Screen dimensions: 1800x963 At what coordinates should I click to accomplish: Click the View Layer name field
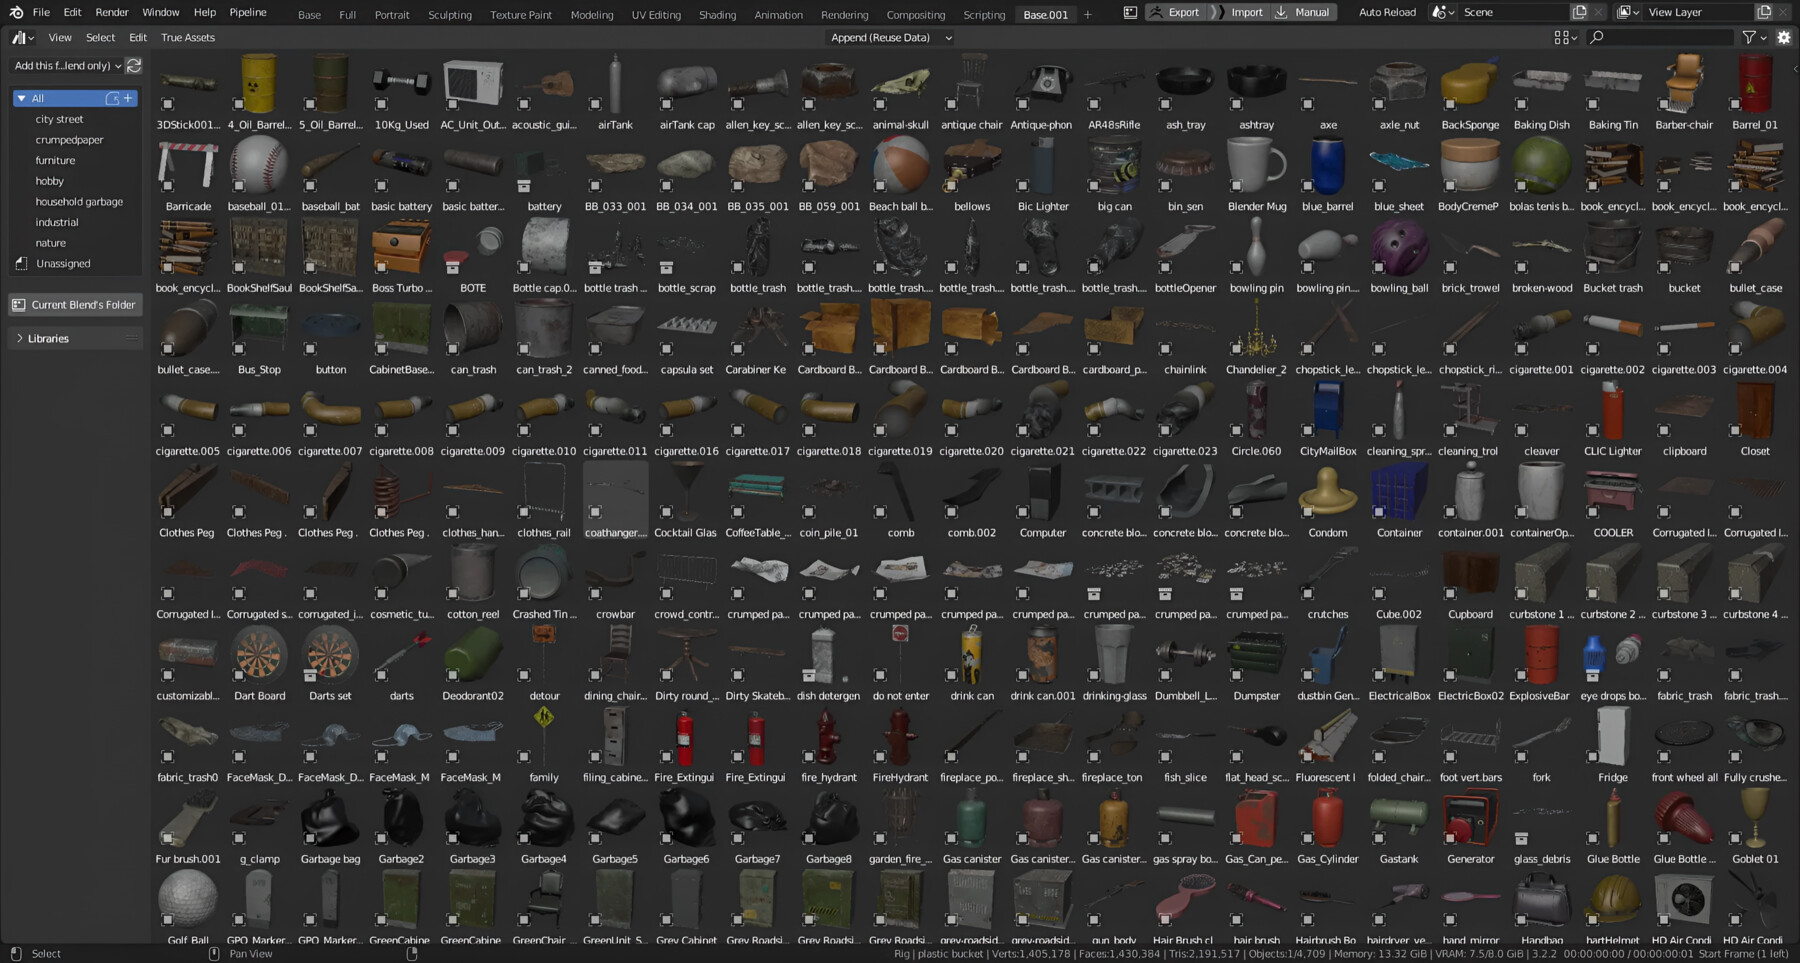tap(1697, 12)
